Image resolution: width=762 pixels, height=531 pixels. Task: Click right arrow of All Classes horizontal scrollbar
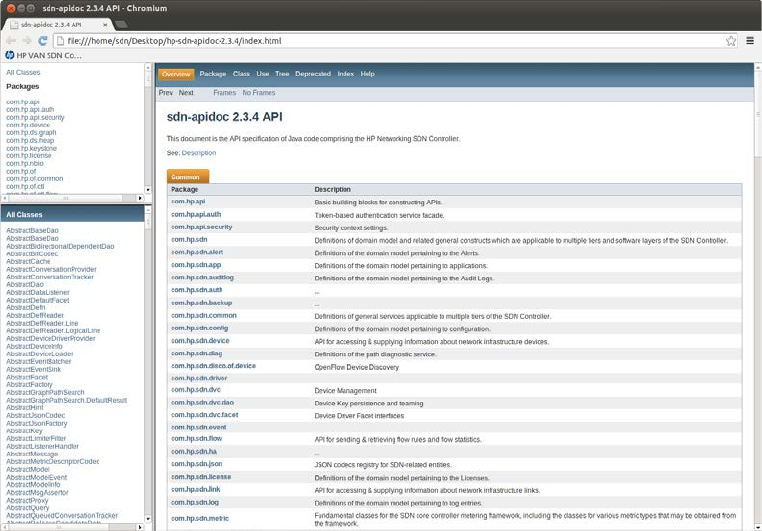140,527
